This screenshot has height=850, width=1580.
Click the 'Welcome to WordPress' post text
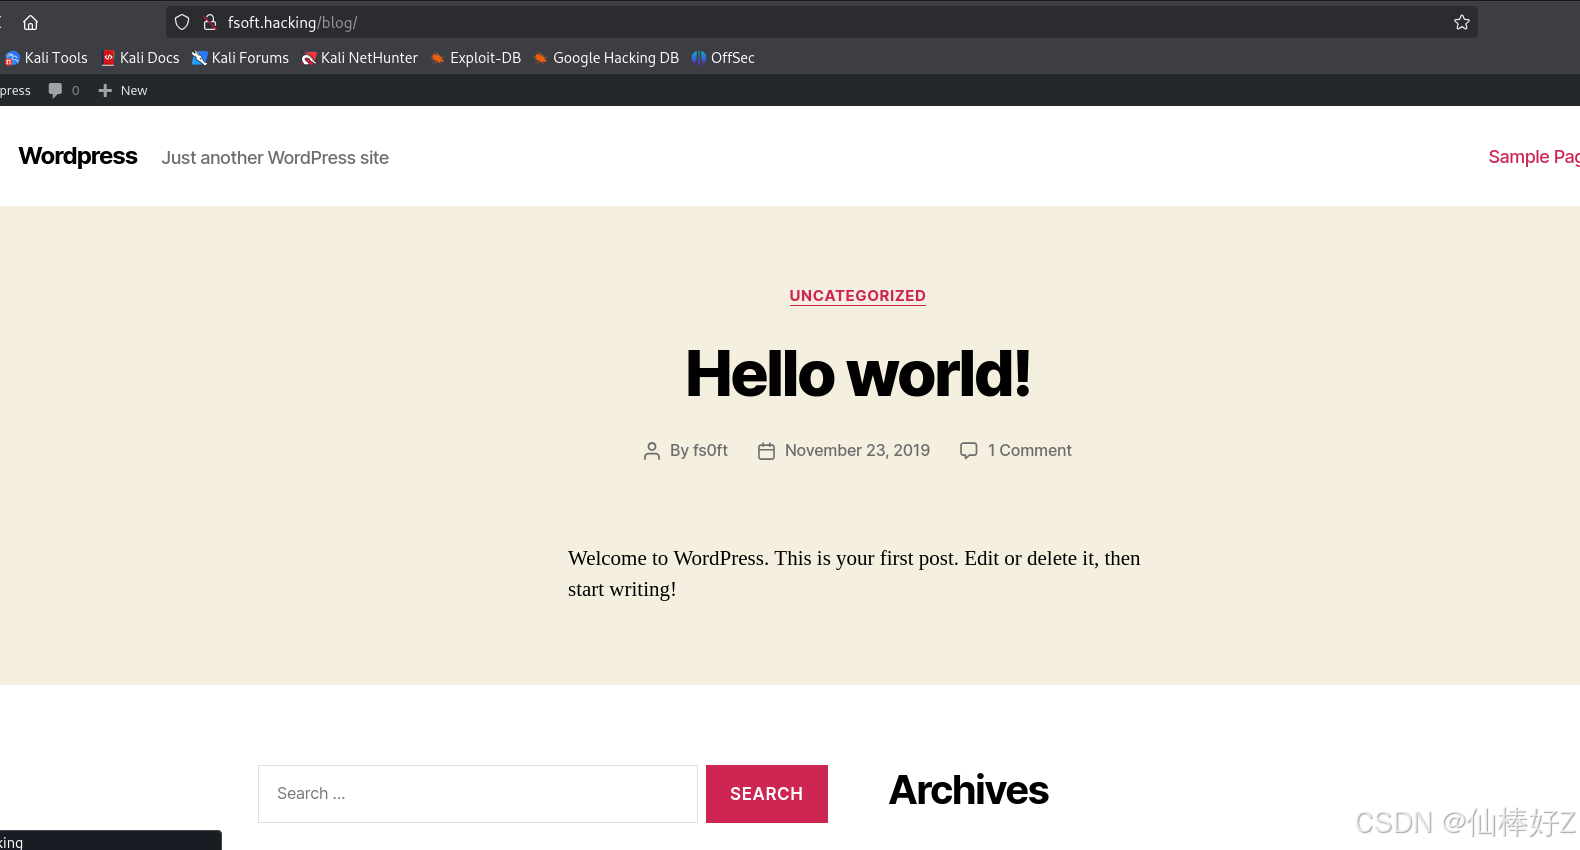pos(854,573)
